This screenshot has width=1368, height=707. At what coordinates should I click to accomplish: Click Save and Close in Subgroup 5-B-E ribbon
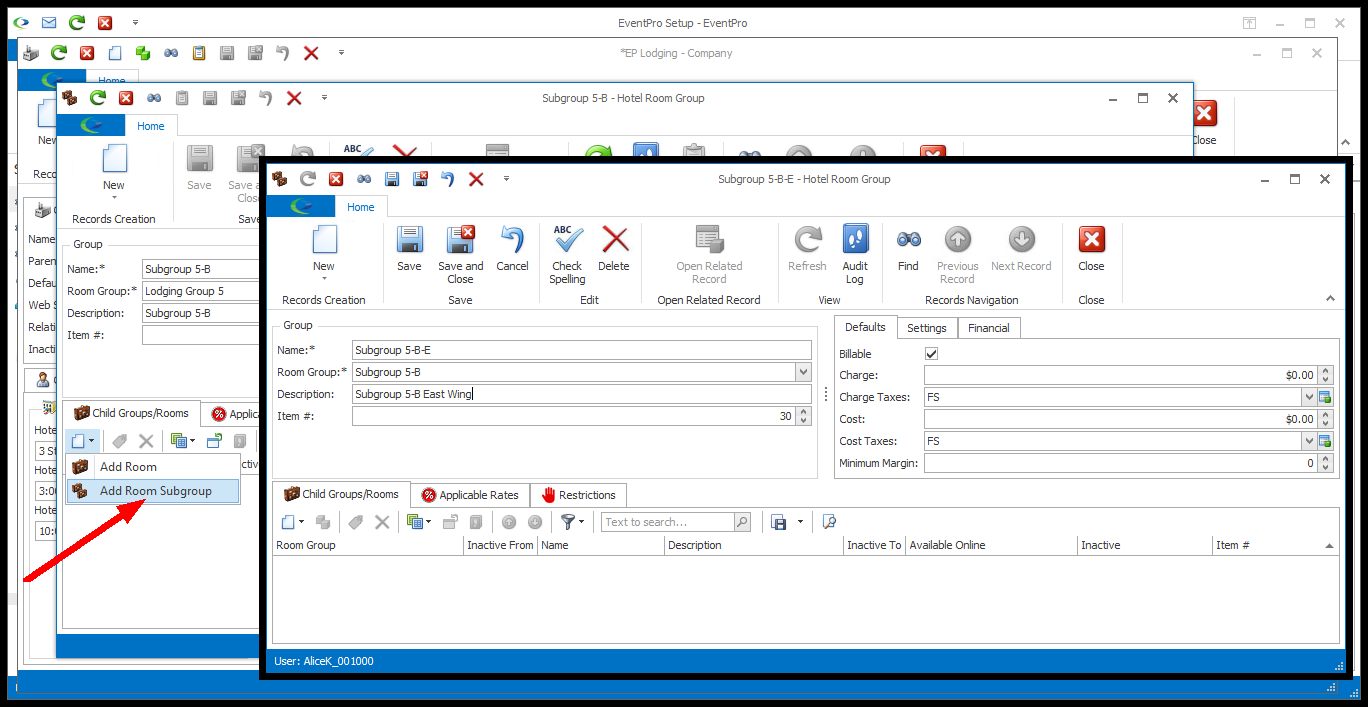pos(460,254)
